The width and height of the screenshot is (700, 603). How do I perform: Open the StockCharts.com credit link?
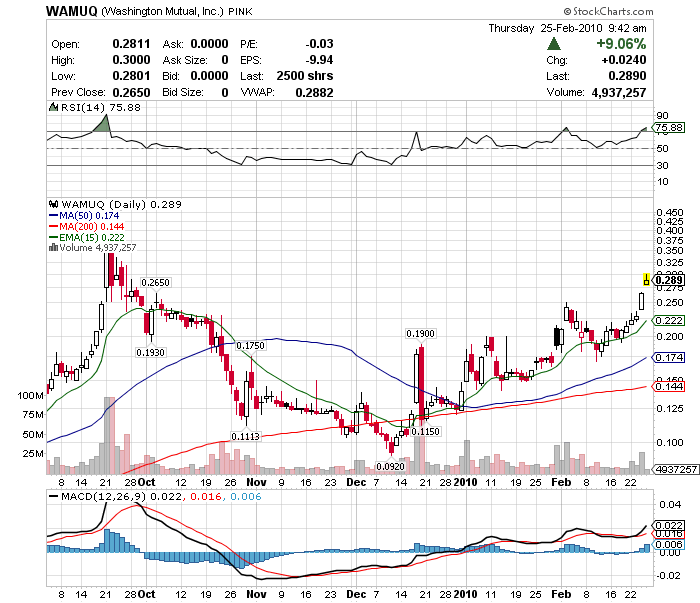click(x=608, y=12)
